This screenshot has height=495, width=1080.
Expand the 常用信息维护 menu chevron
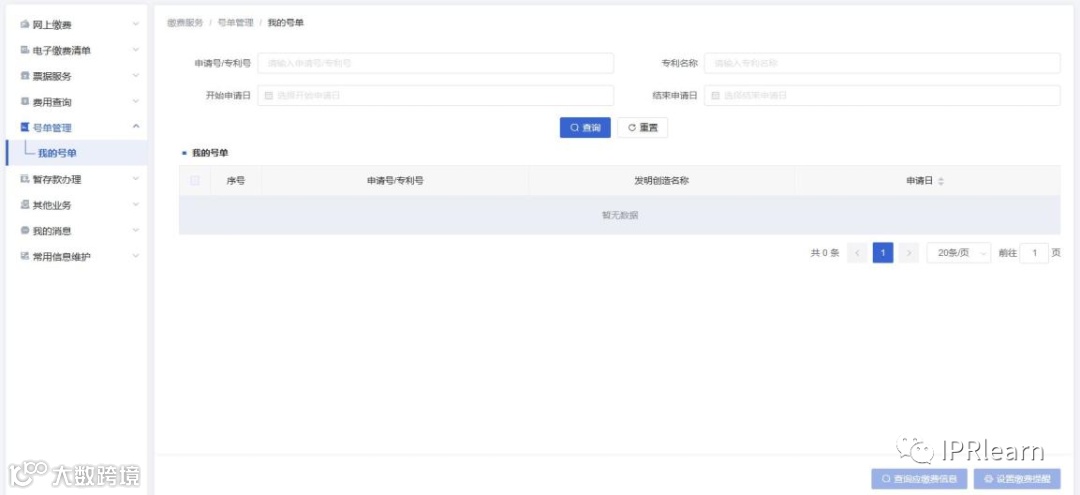coord(136,256)
